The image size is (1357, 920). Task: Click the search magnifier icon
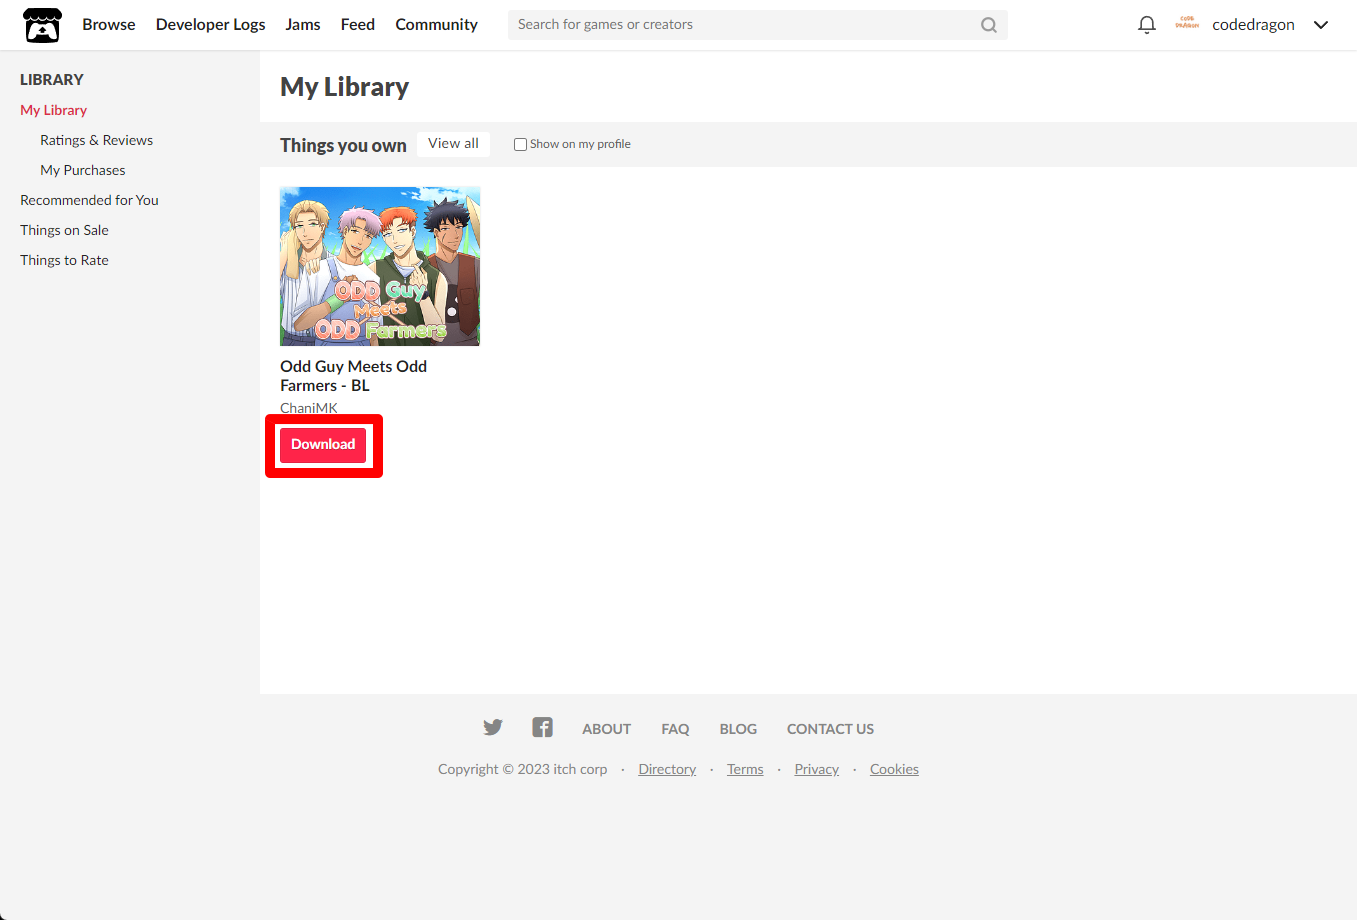(x=989, y=25)
